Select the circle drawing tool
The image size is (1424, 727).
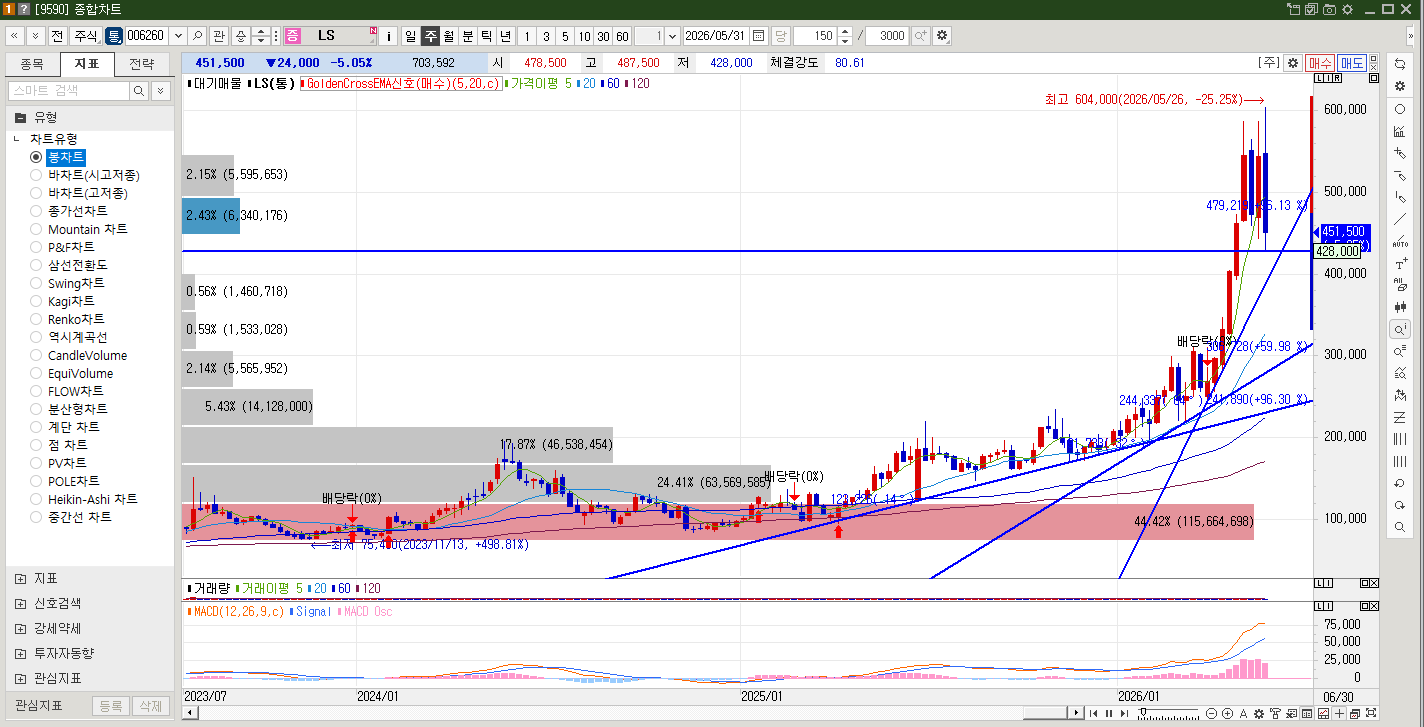tap(1400, 109)
